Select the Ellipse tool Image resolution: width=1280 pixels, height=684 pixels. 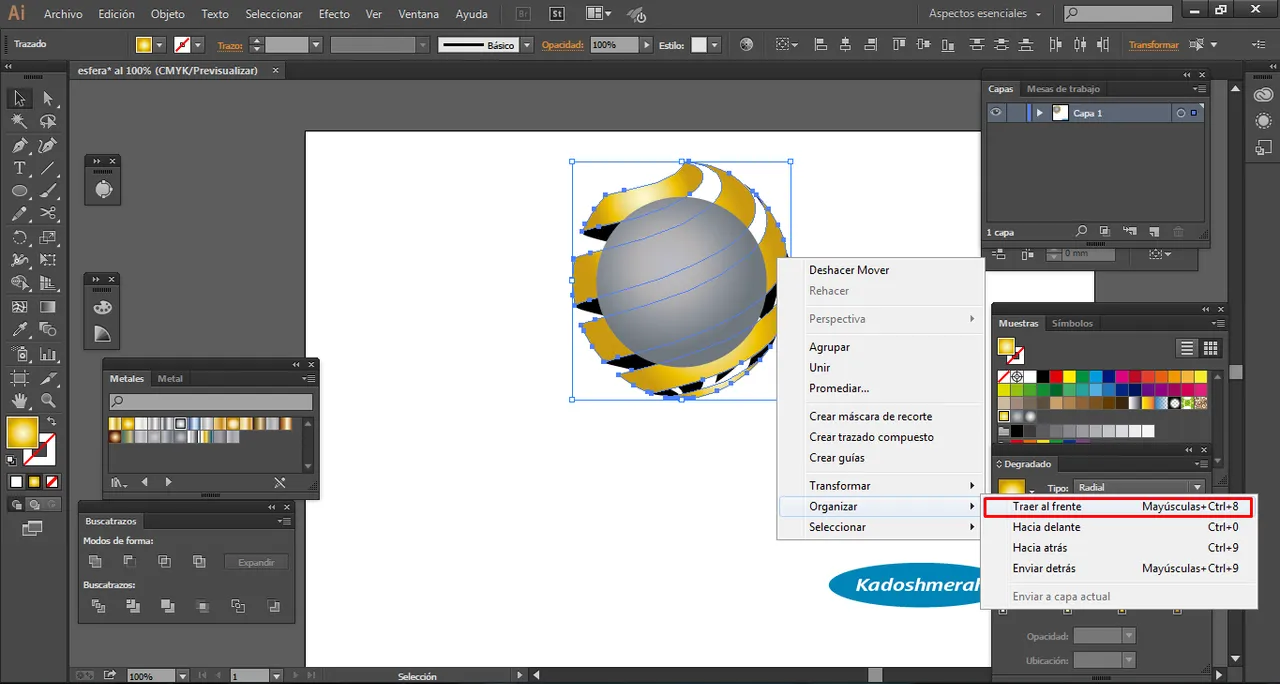pyautogui.click(x=19, y=191)
